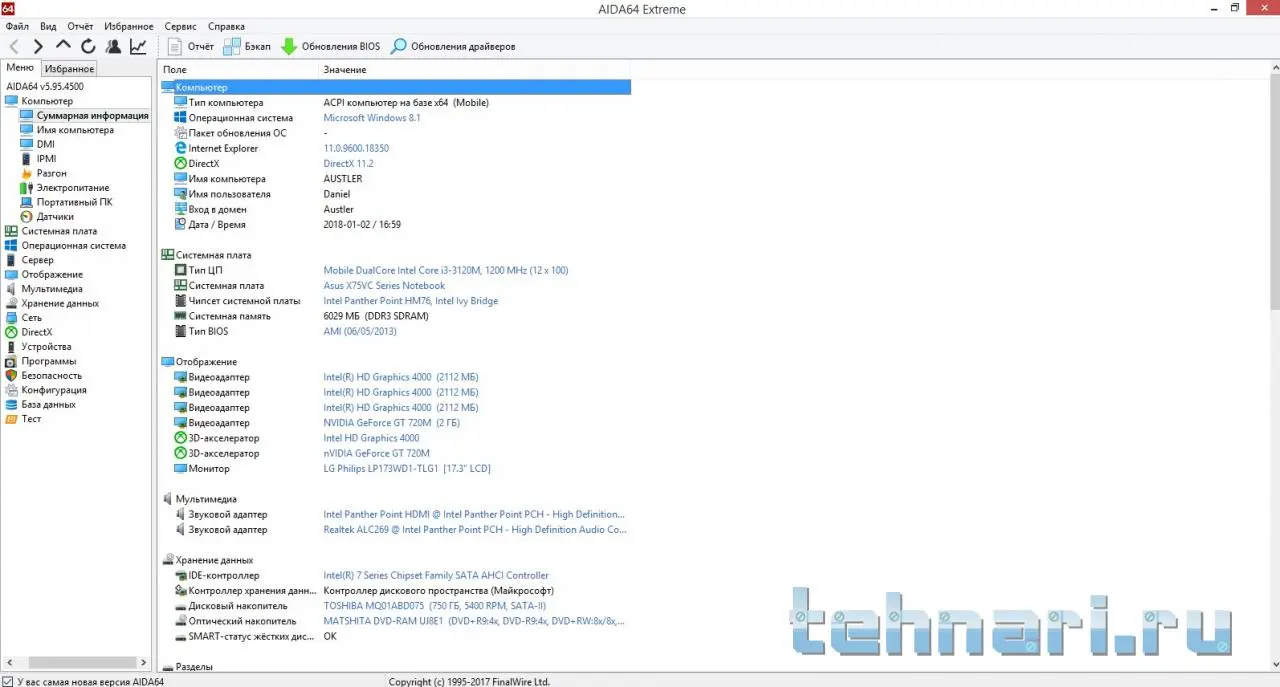Viewport: 1280px width, 687px height.
Task: Open TOSHIBA MQ01ABD075 drive link
Action: point(435,606)
